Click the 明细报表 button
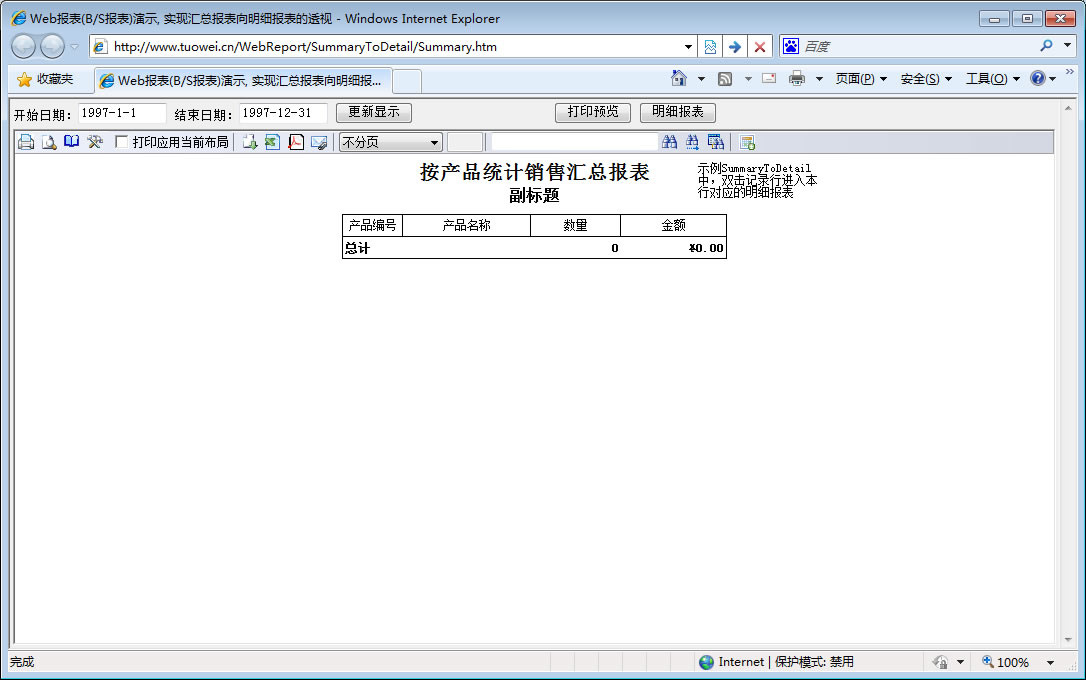1086x680 pixels. [677, 112]
